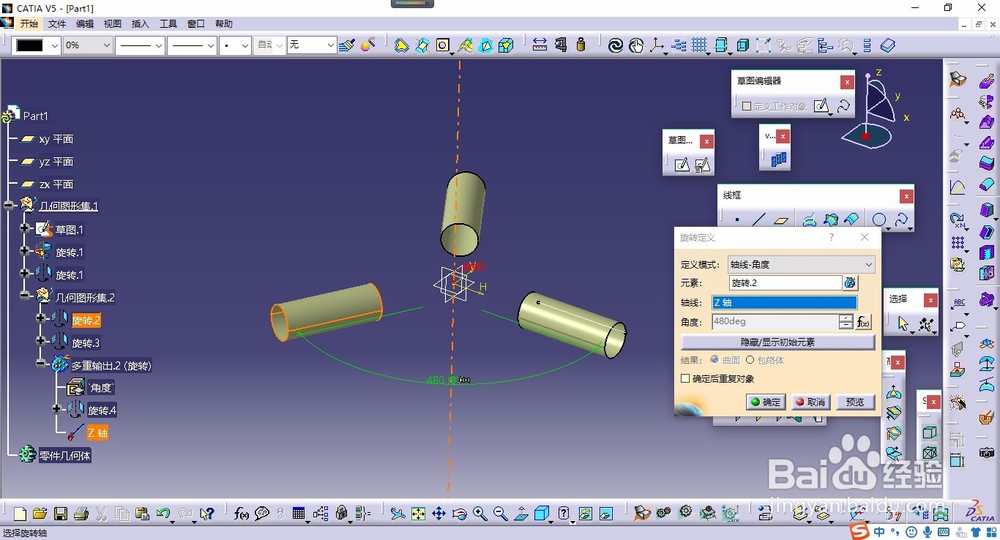This screenshot has height=540, width=1000.
Task: Enable 确定后重复对象 checkbox
Action: (x=686, y=379)
